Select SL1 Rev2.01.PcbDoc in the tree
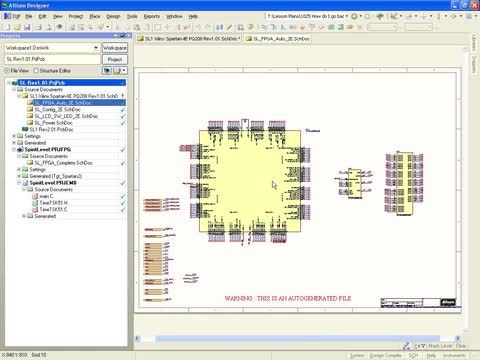This screenshot has width=480, height=360. pos(51,129)
